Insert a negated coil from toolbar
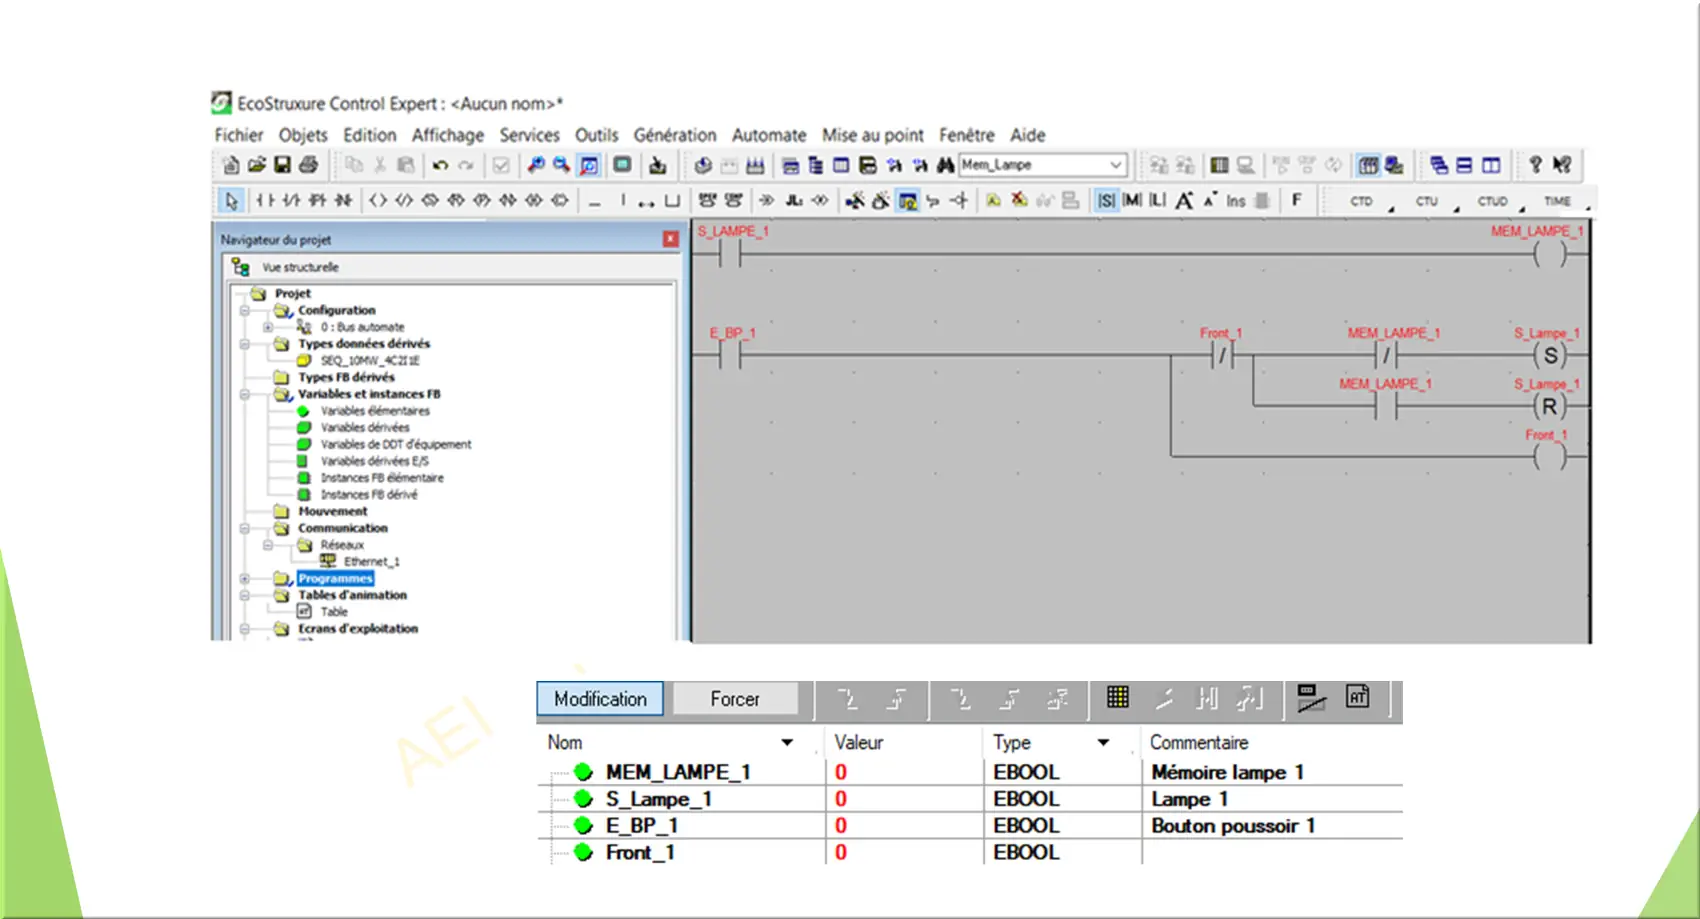Screen dimensions: 1700x919 pyautogui.click(x=404, y=201)
